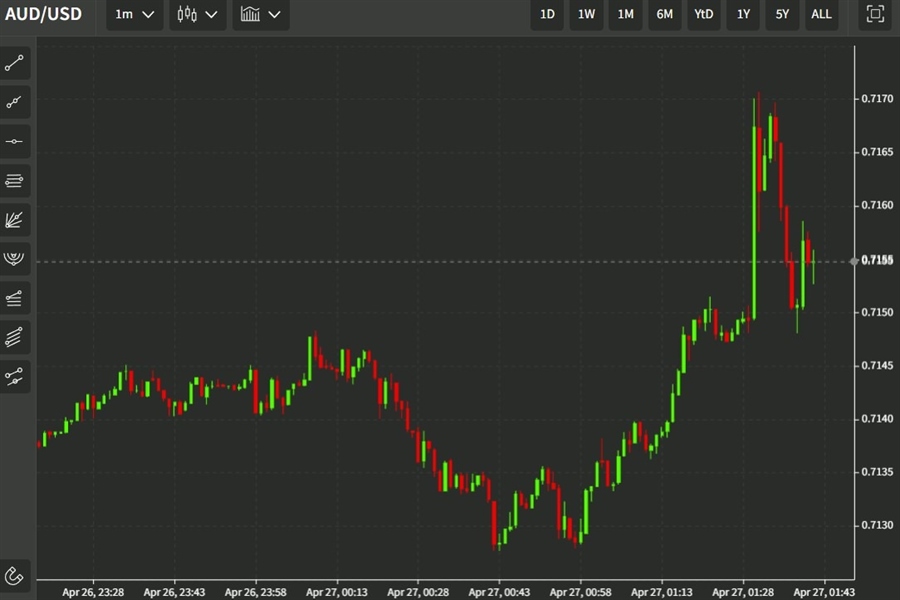Switch to the ALL time range
The height and width of the screenshot is (600, 900).
[x=821, y=15]
